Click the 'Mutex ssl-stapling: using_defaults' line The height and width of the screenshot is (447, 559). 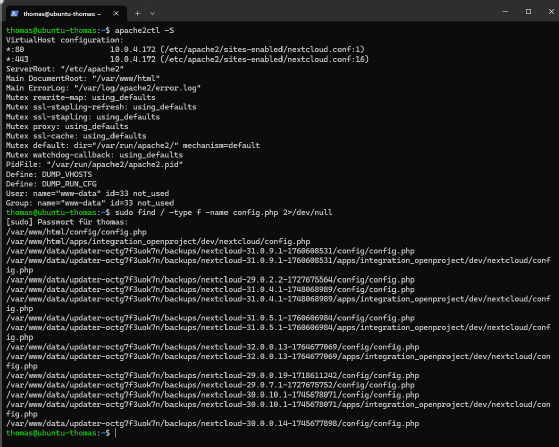(83, 117)
